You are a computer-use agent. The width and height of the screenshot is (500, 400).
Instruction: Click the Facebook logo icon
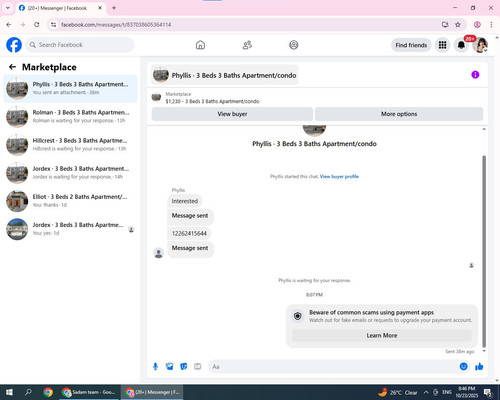click(x=14, y=45)
